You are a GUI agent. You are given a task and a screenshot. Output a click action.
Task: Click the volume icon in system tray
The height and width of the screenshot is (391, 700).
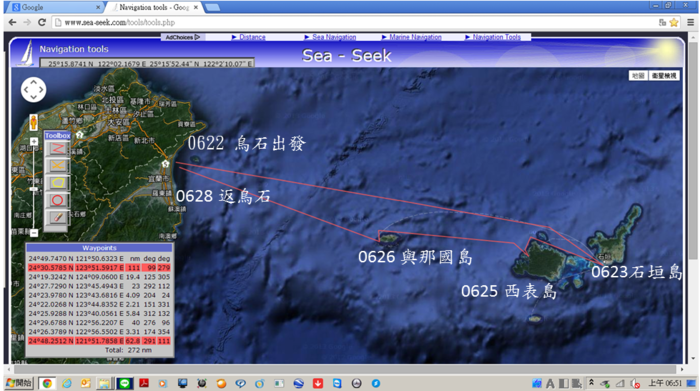click(x=635, y=383)
